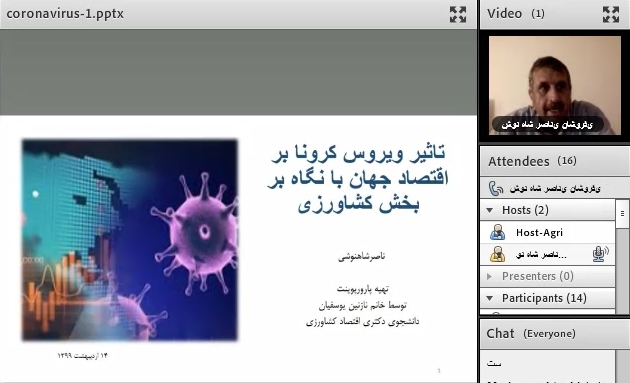Click the slide line دانشجوی دکتری اقتصاد کشاورزی
Viewport: 630px width, 383px height.
(363, 322)
